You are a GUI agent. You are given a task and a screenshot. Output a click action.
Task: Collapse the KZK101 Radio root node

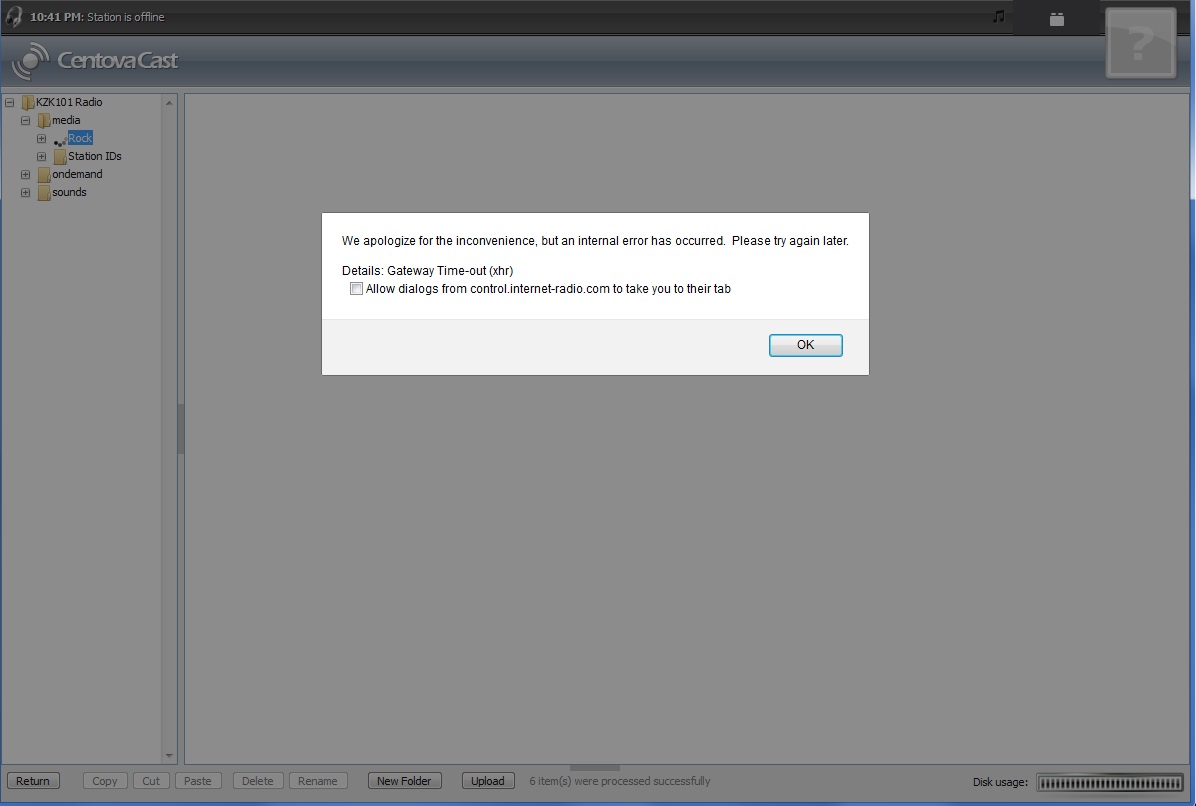pos(8,101)
